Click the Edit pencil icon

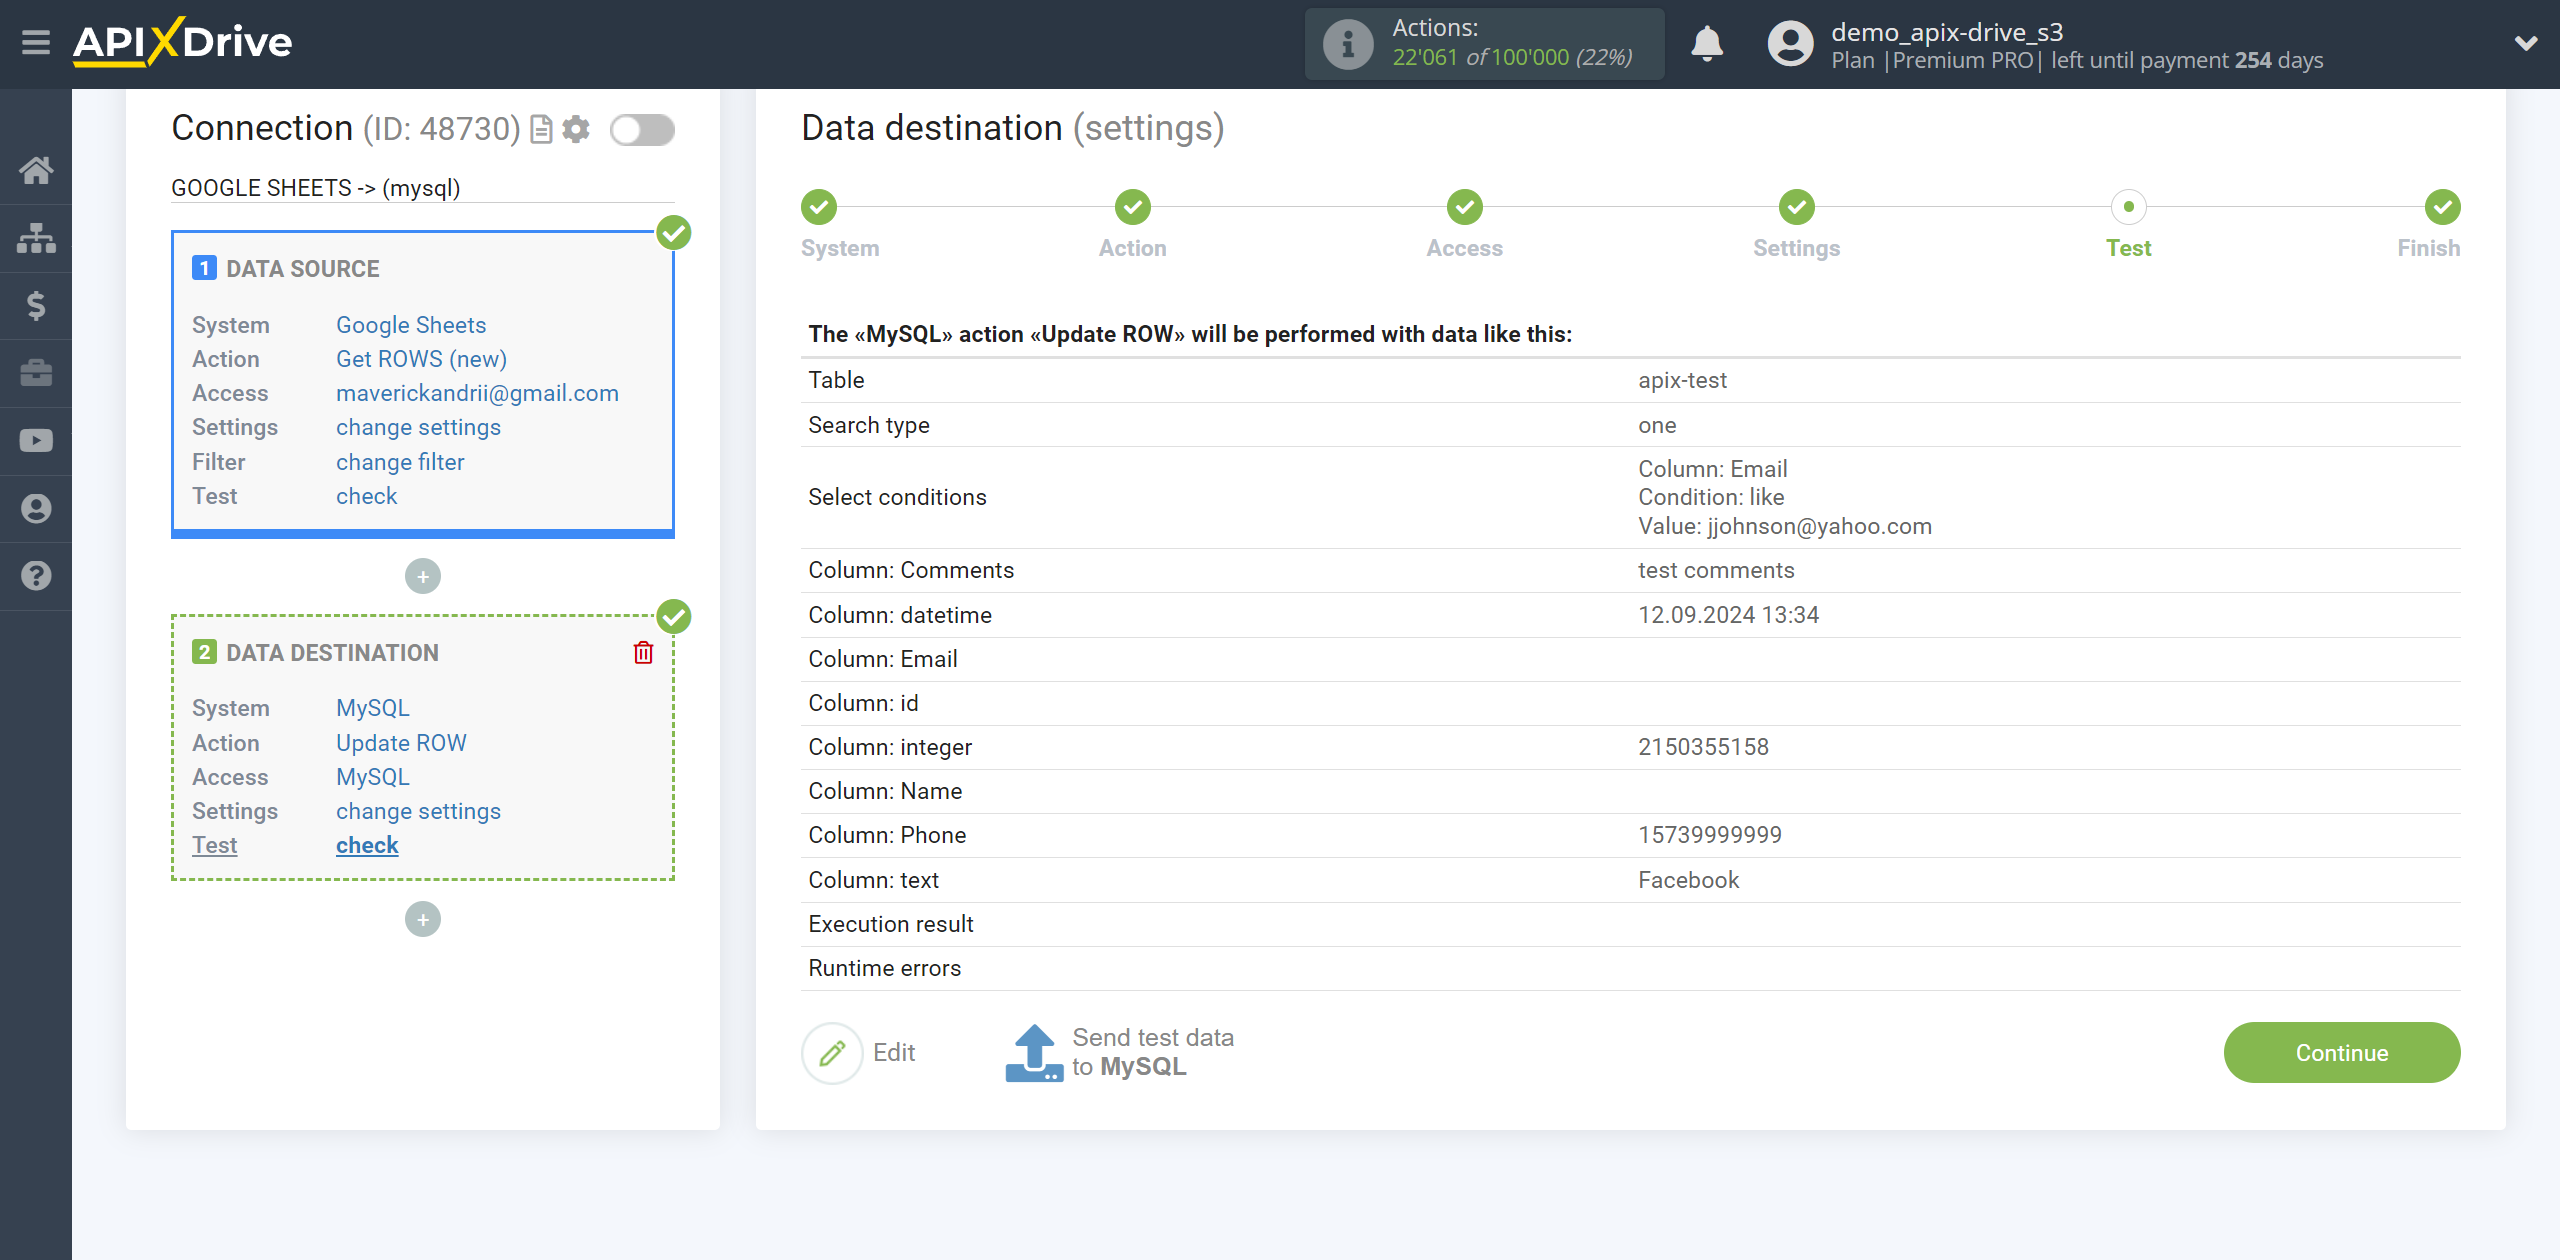(x=833, y=1051)
